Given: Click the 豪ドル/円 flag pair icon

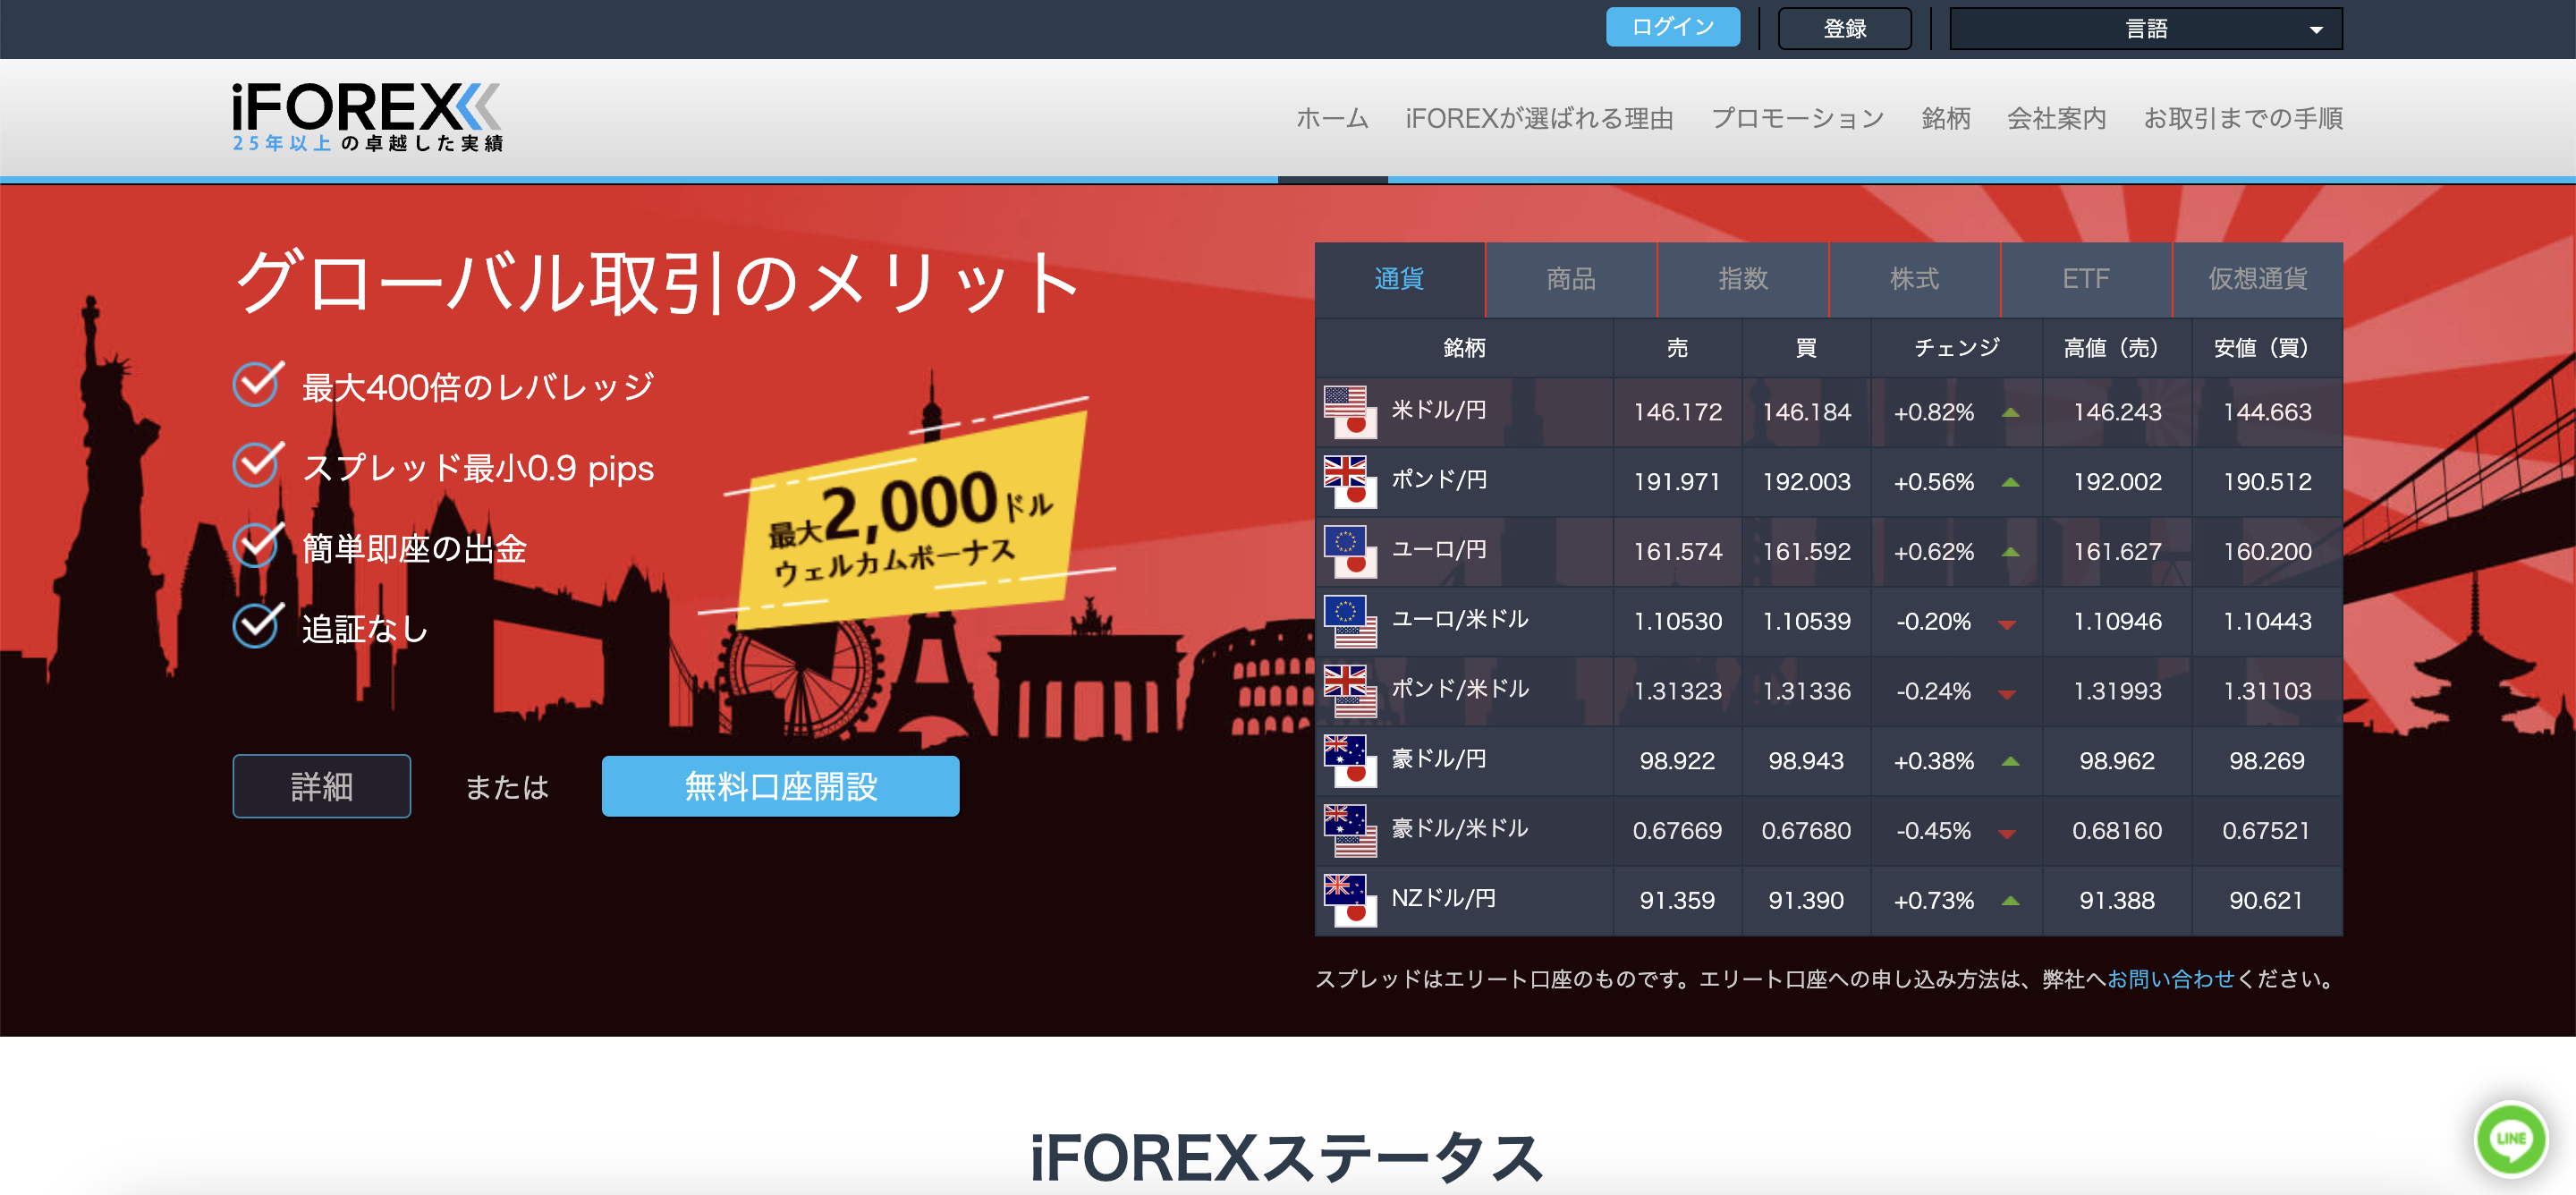Looking at the screenshot, I should pos(1350,761).
